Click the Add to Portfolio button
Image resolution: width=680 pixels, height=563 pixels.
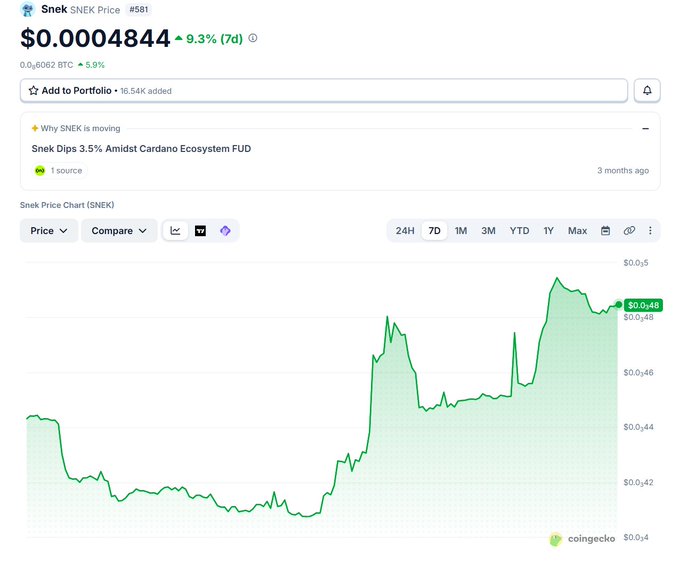[324, 91]
